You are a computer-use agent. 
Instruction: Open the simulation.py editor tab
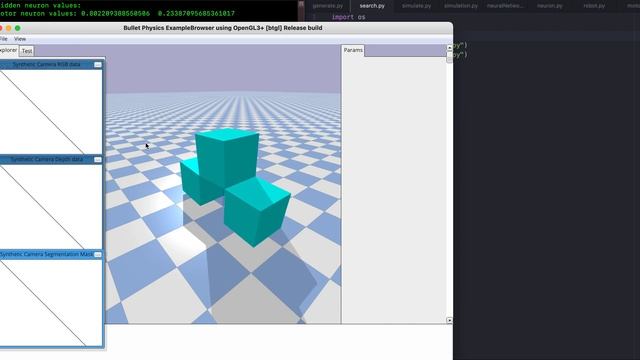[461, 6]
